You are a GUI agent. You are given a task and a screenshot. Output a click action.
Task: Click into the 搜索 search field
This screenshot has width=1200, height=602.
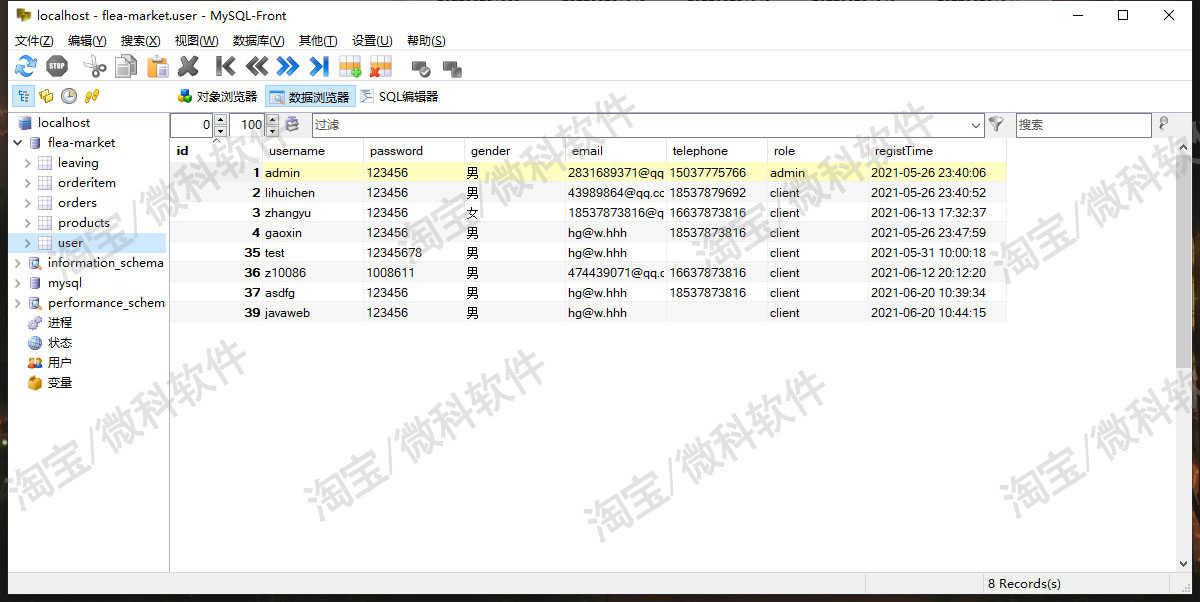pyautogui.click(x=1083, y=125)
